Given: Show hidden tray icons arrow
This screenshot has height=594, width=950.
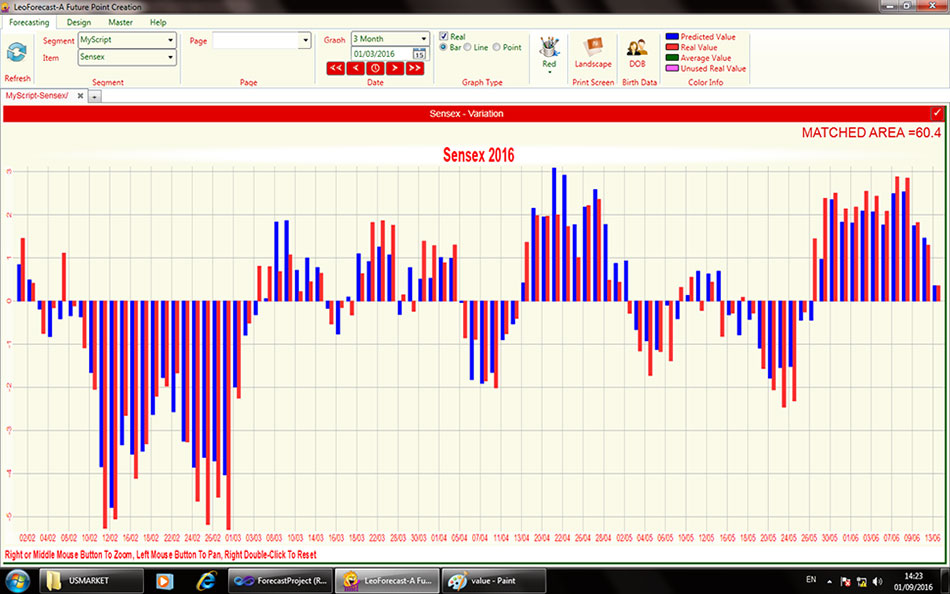Looking at the screenshot, I should 829,581.
